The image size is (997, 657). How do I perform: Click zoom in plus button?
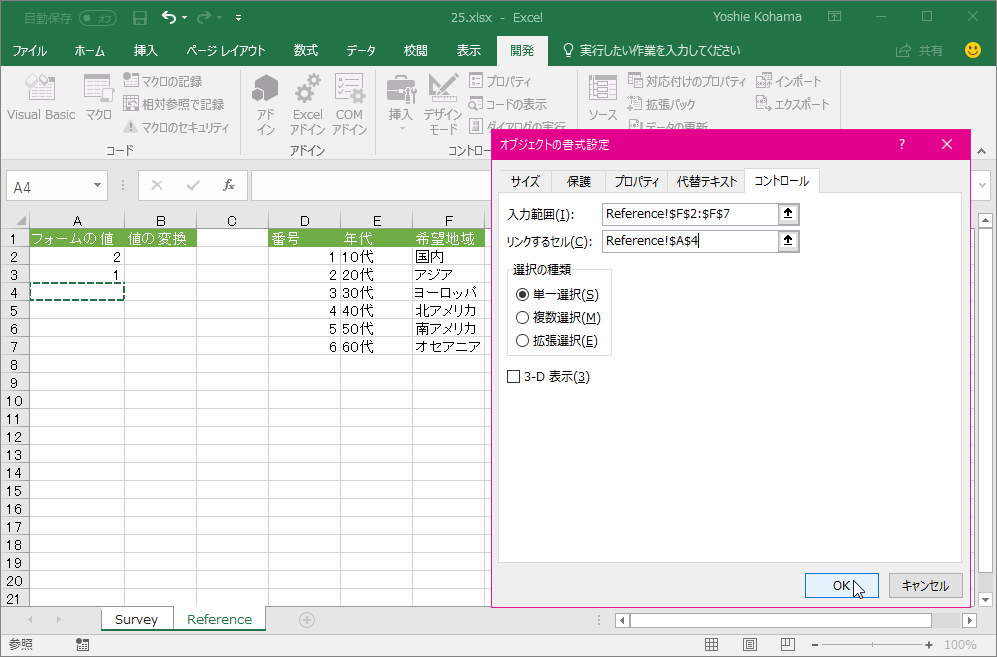pos(929,644)
